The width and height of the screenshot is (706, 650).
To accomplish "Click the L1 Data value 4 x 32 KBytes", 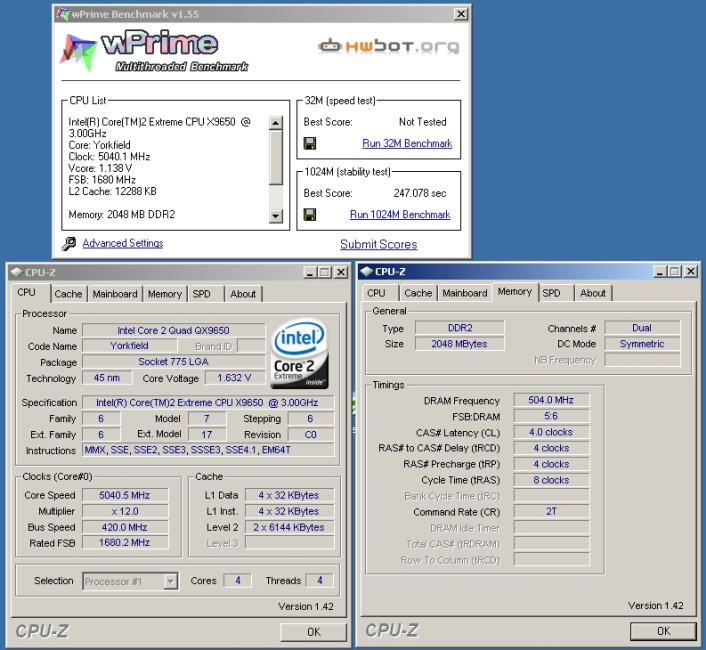I will point(289,495).
